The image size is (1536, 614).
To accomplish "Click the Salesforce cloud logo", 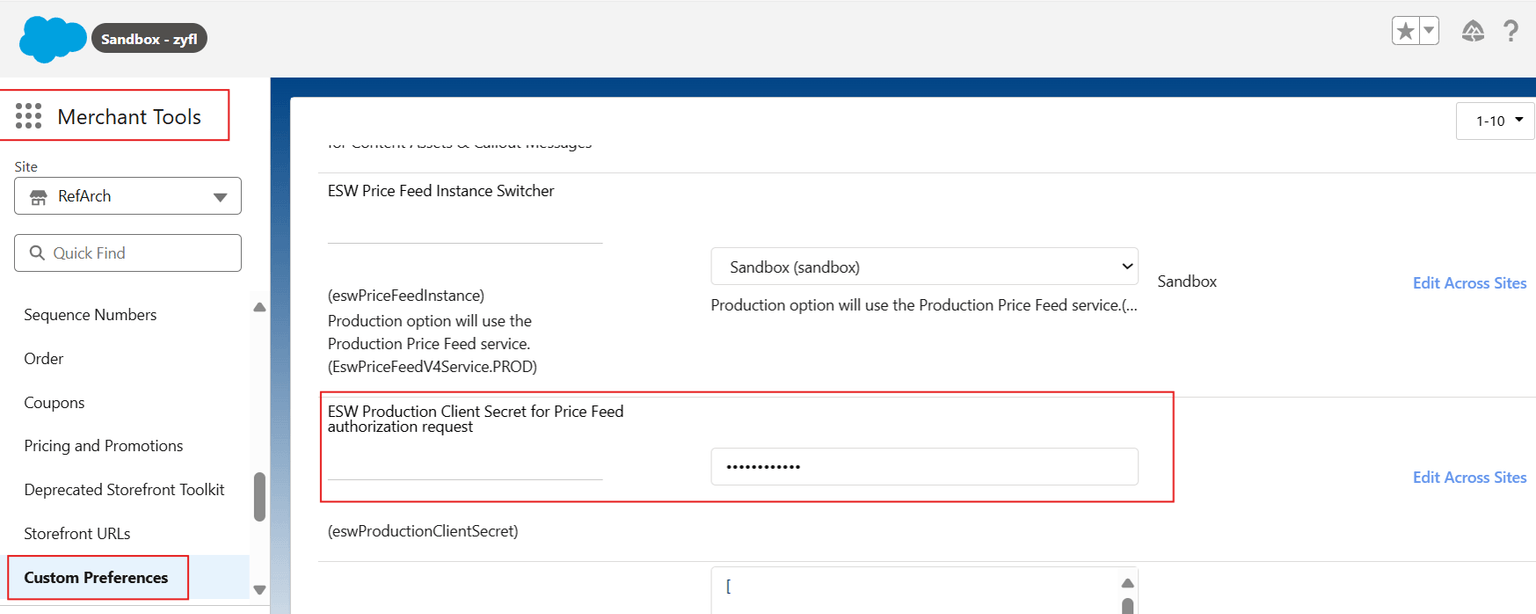I will [53, 40].
